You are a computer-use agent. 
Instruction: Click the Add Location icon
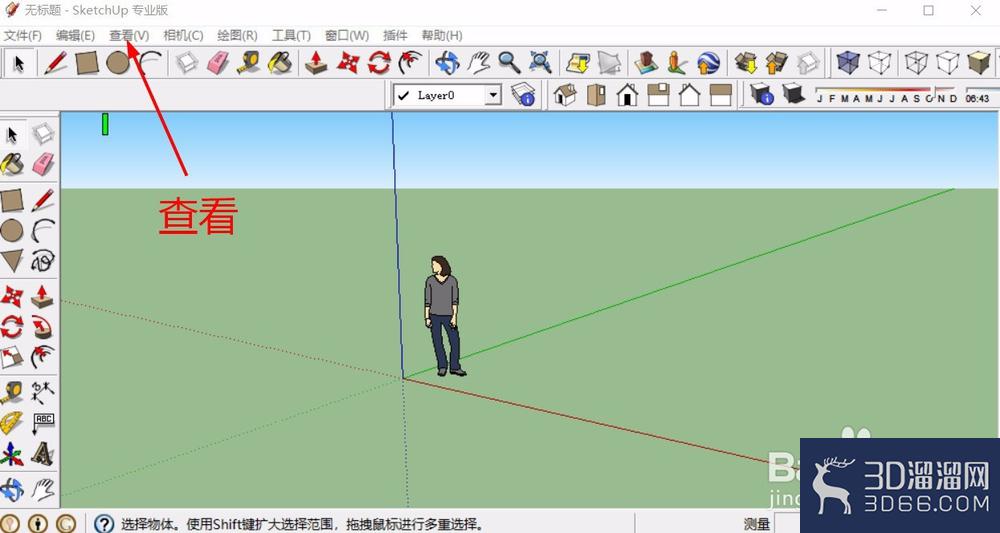click(578, 62)
